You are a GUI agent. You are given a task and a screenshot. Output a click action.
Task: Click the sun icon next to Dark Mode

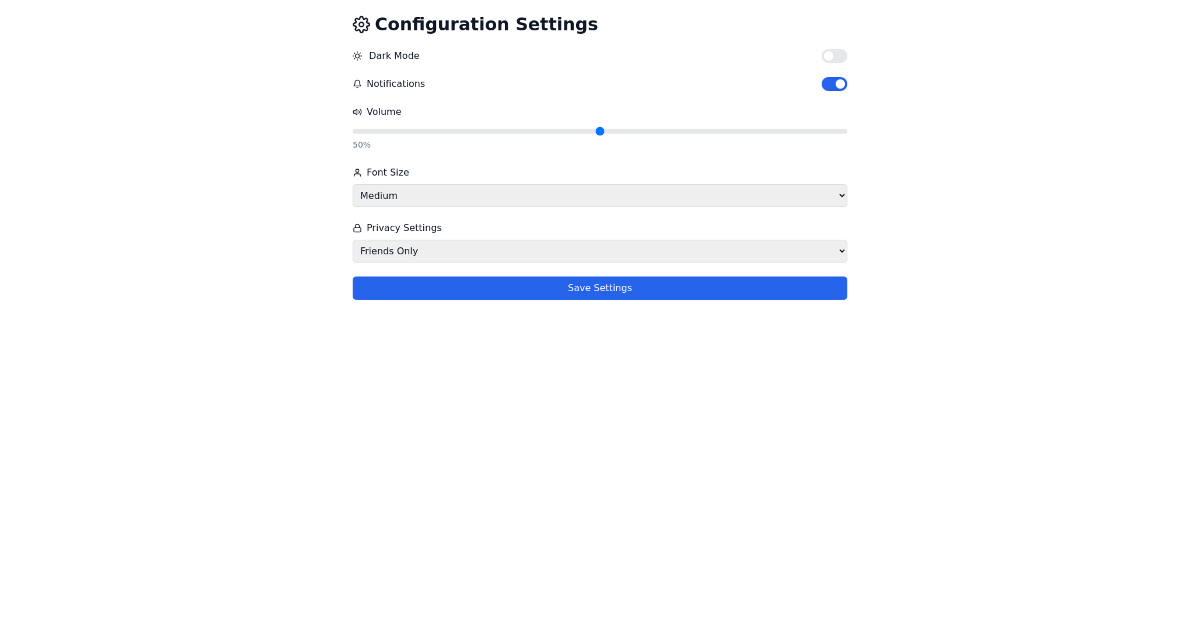click(357, 56)
